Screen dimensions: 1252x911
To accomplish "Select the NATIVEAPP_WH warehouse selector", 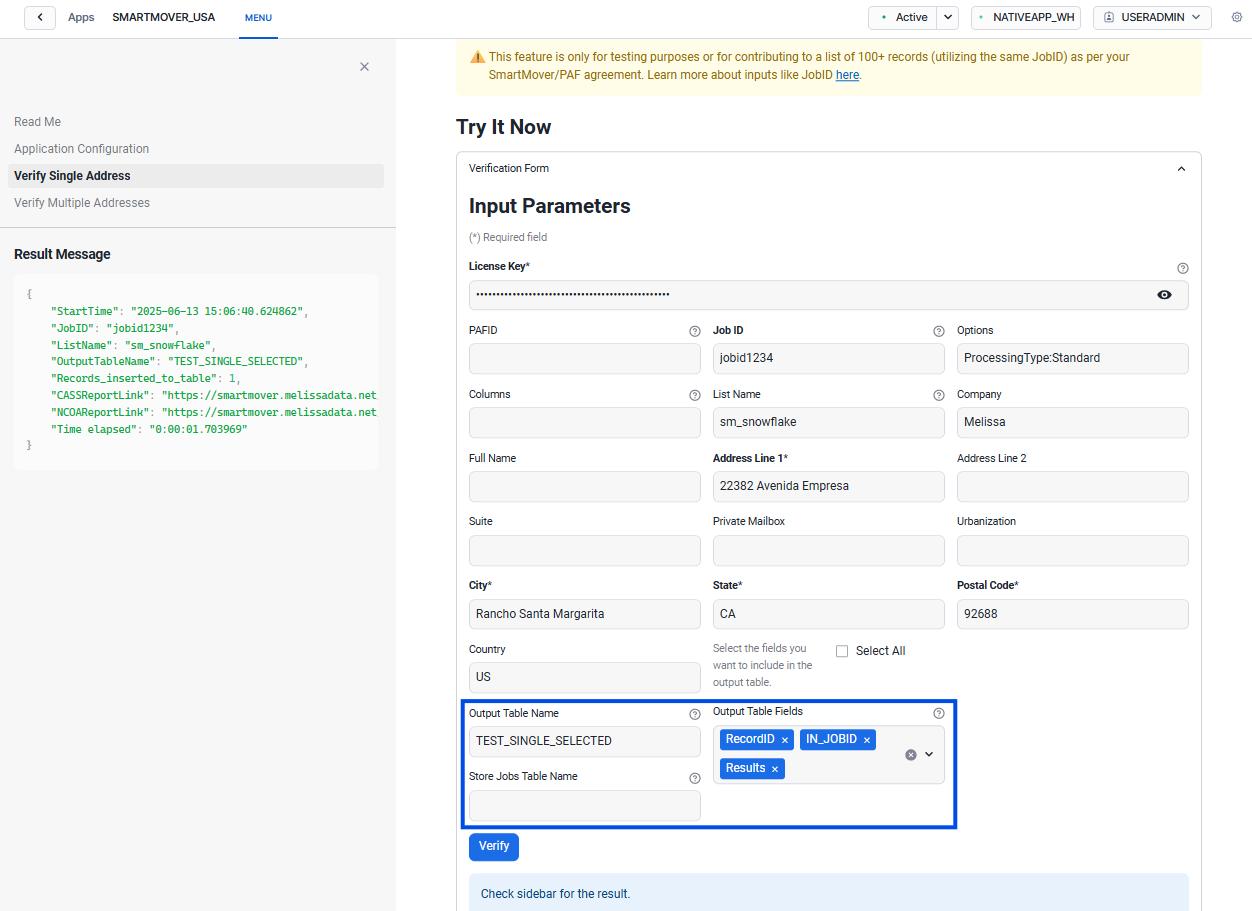I will click(x=1026, y=17).
